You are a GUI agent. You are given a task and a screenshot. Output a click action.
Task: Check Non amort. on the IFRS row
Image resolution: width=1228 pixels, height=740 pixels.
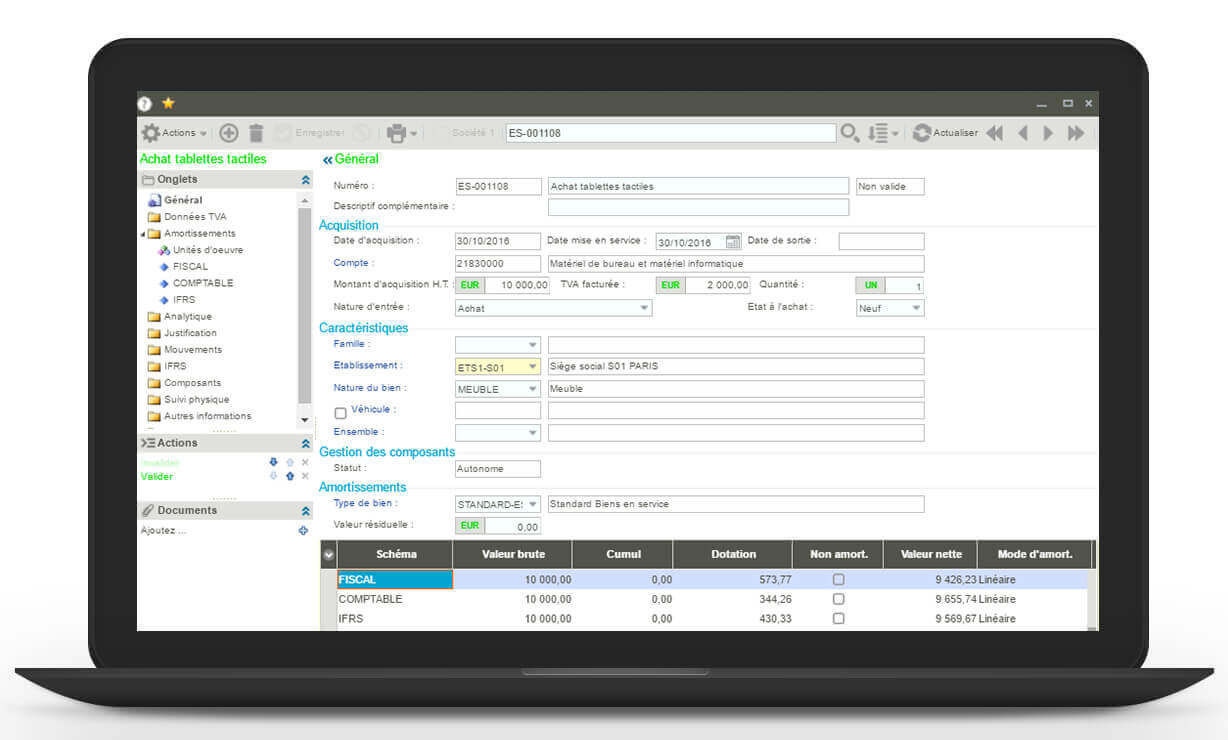tap(837, 618)
